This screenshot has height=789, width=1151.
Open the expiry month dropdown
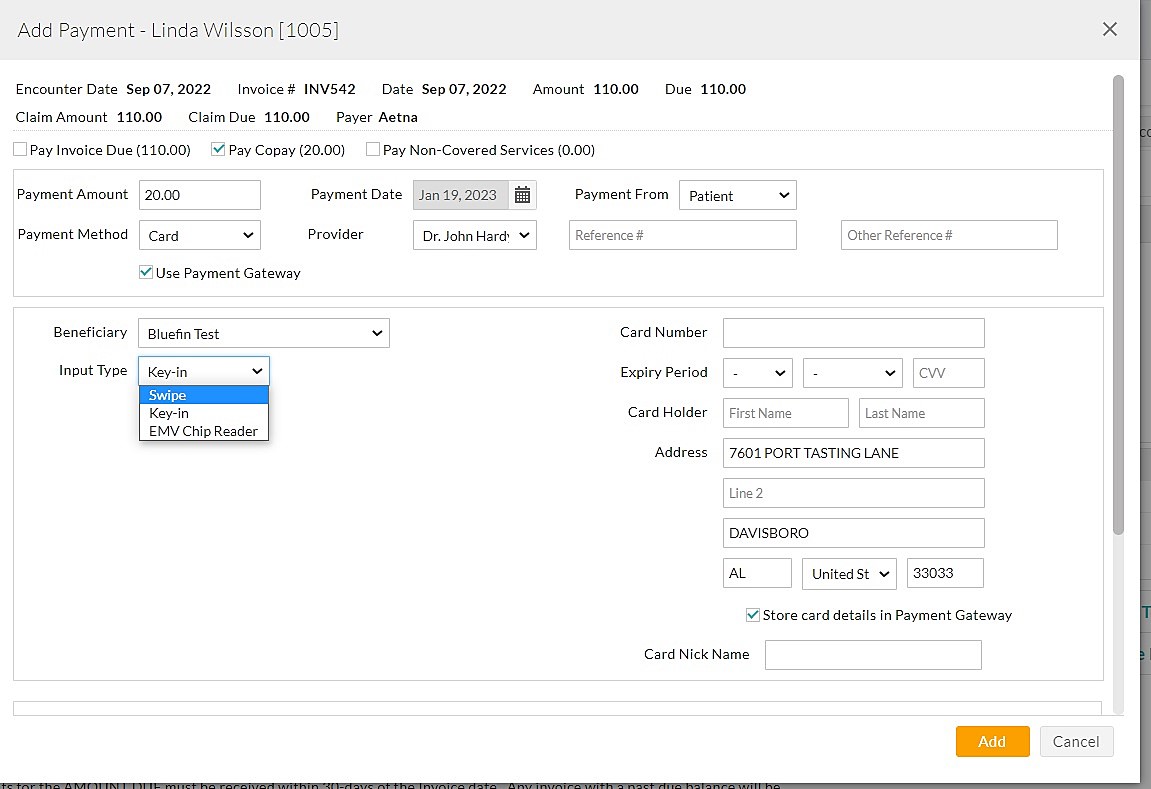(757, 372)
